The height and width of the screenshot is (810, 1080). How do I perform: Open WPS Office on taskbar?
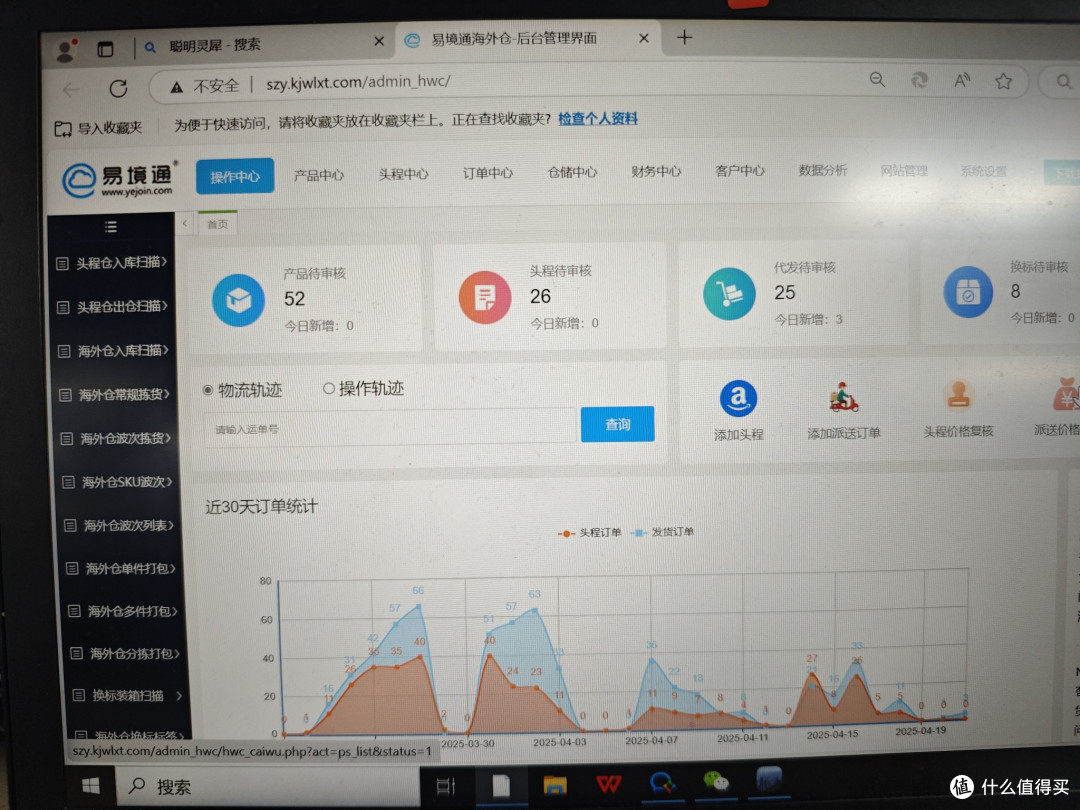[609, 783]
